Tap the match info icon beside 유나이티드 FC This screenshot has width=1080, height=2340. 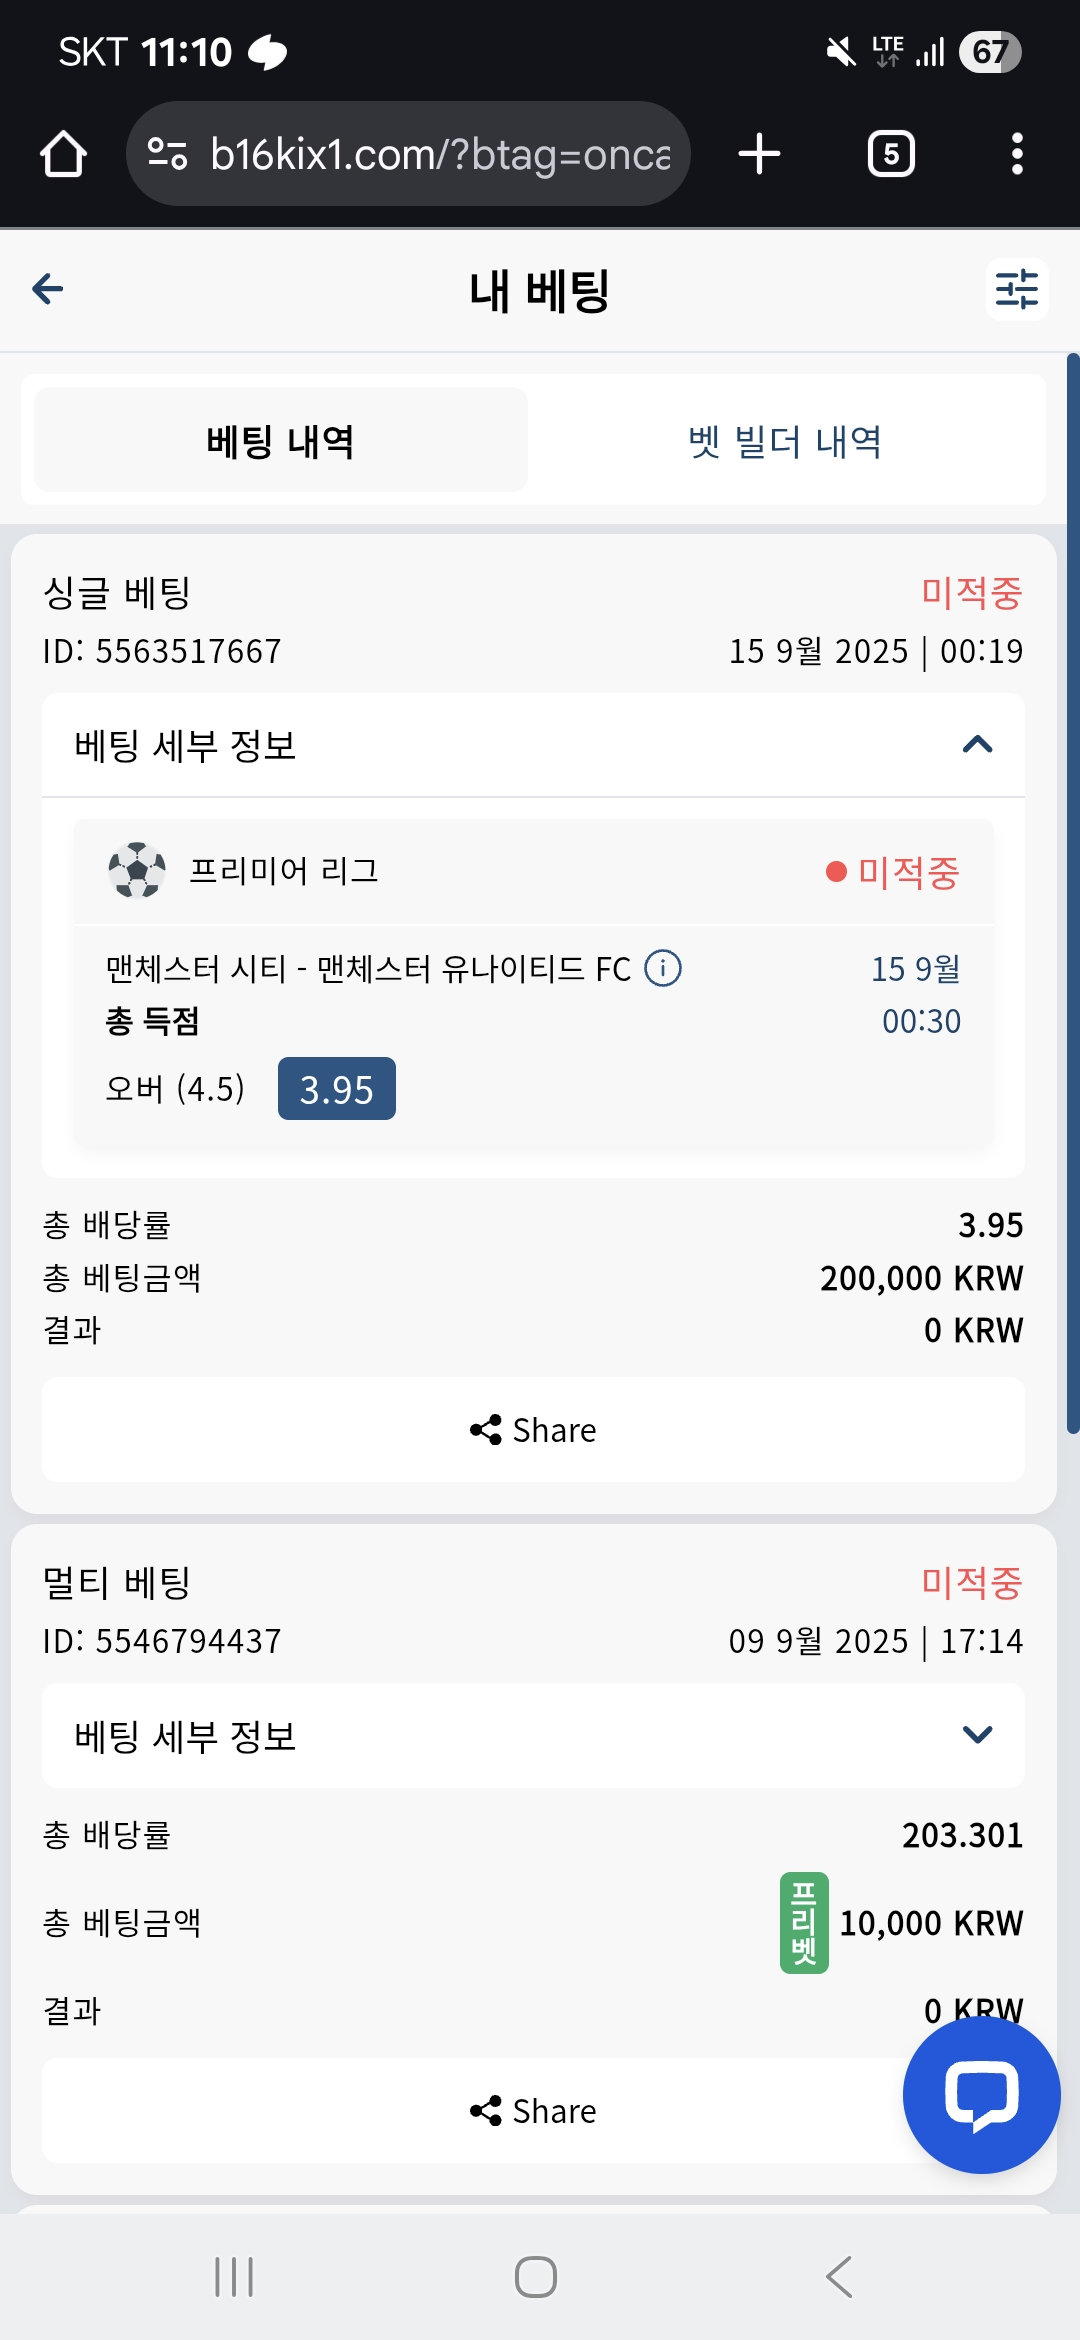(663, 968)
